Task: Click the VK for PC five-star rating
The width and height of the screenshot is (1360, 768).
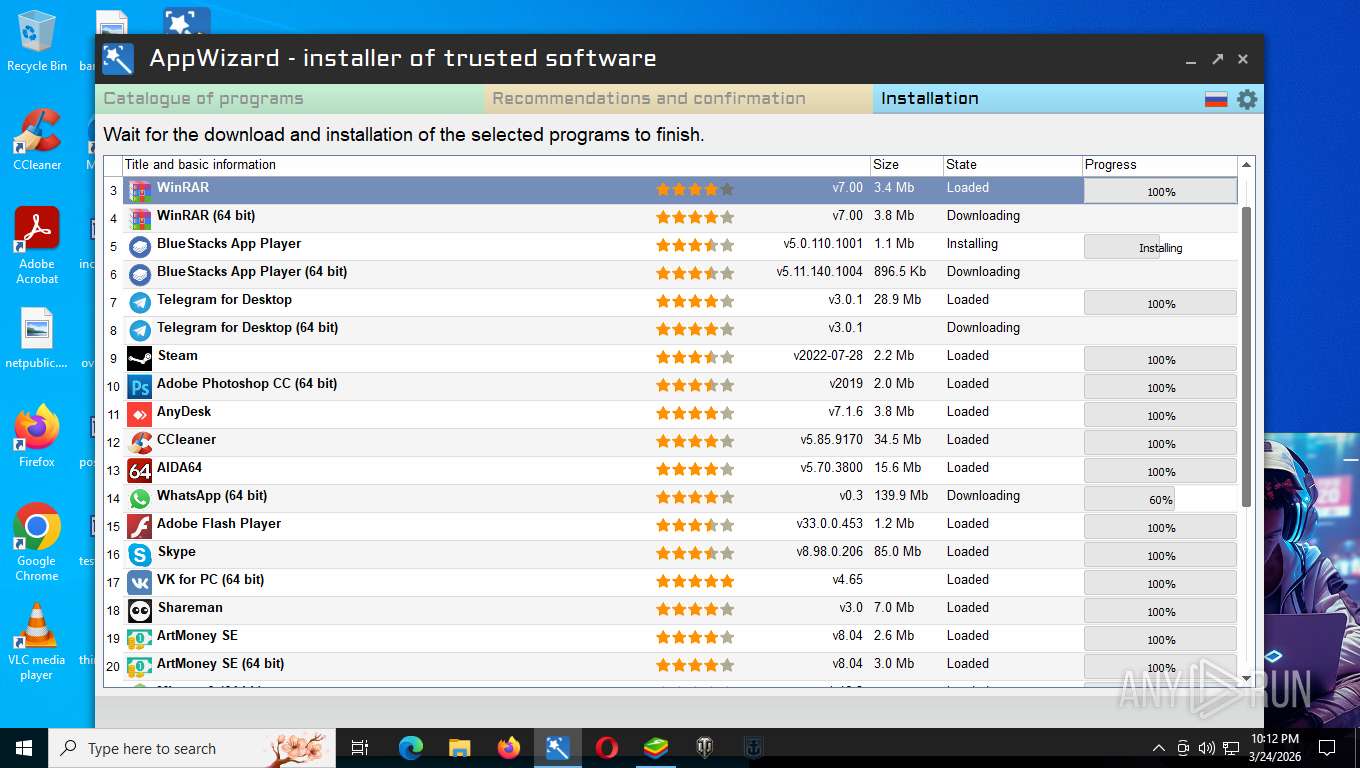Action: click(x=695, y=581)
